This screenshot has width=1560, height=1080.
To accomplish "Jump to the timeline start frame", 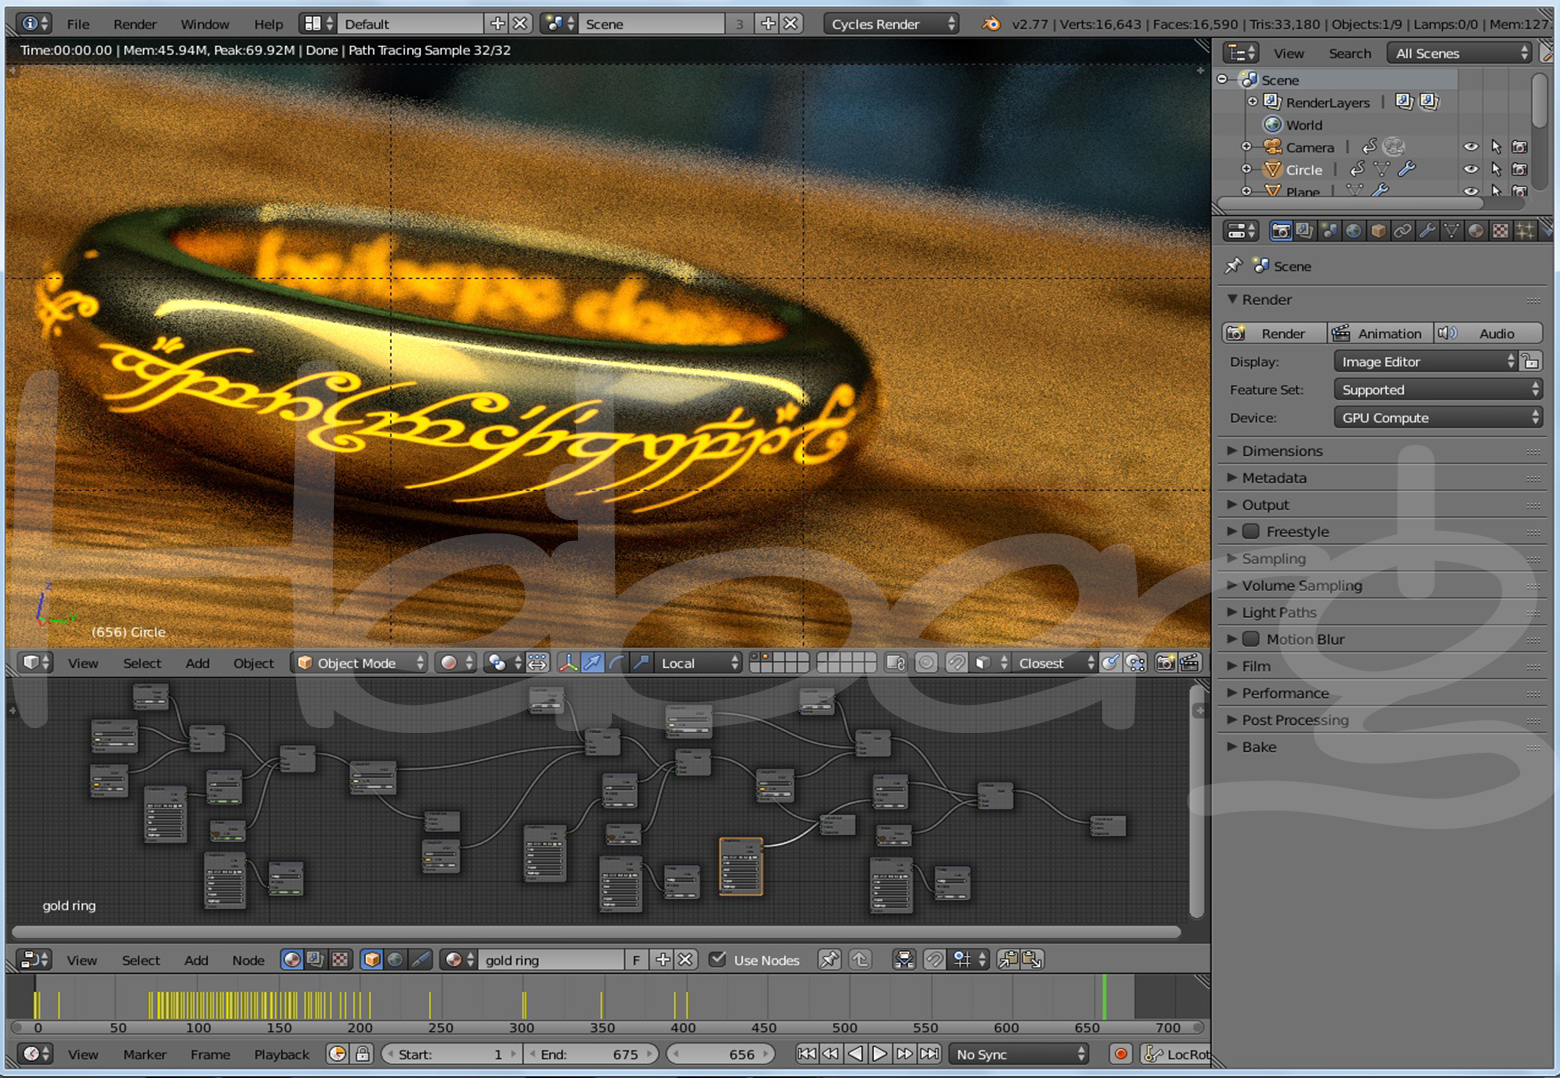I will (x=806, y=1054).
